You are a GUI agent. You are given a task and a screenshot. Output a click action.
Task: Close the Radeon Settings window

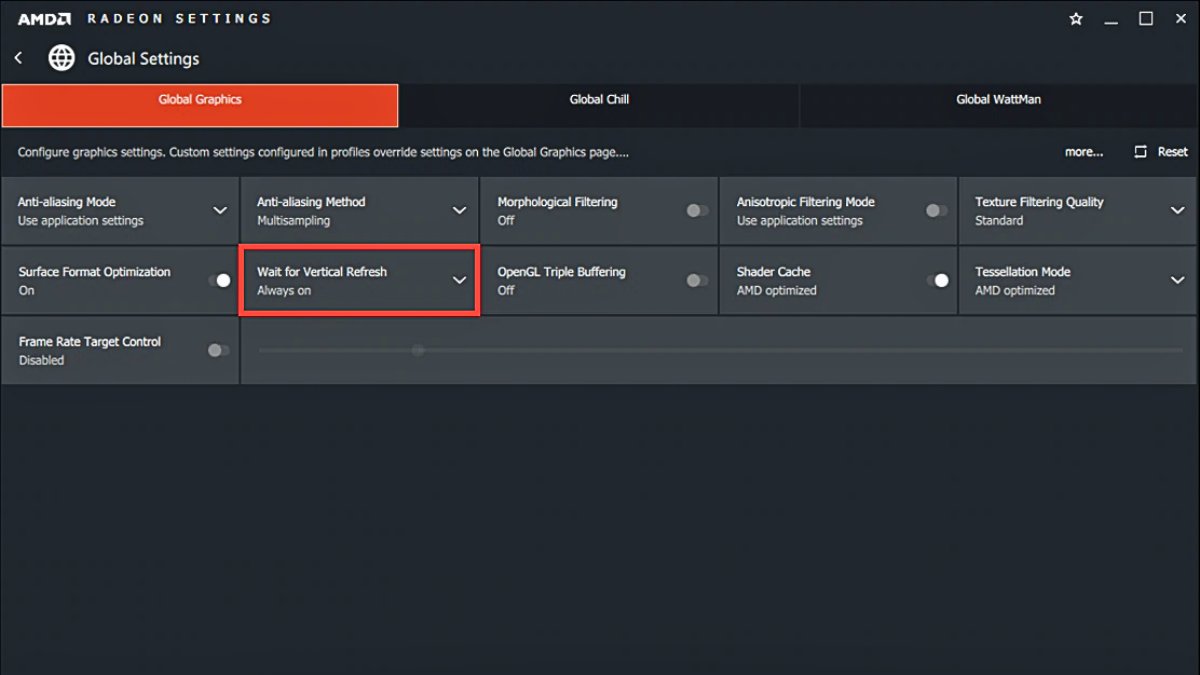1180,18
